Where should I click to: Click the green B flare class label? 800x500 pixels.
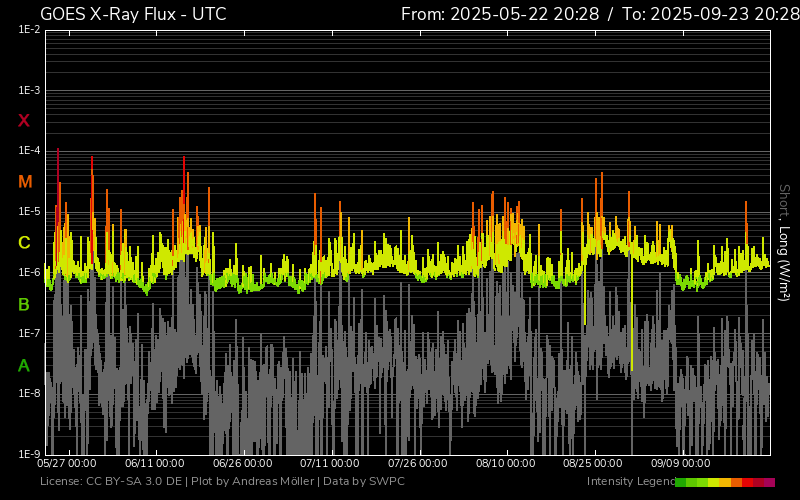coord(24,304)
